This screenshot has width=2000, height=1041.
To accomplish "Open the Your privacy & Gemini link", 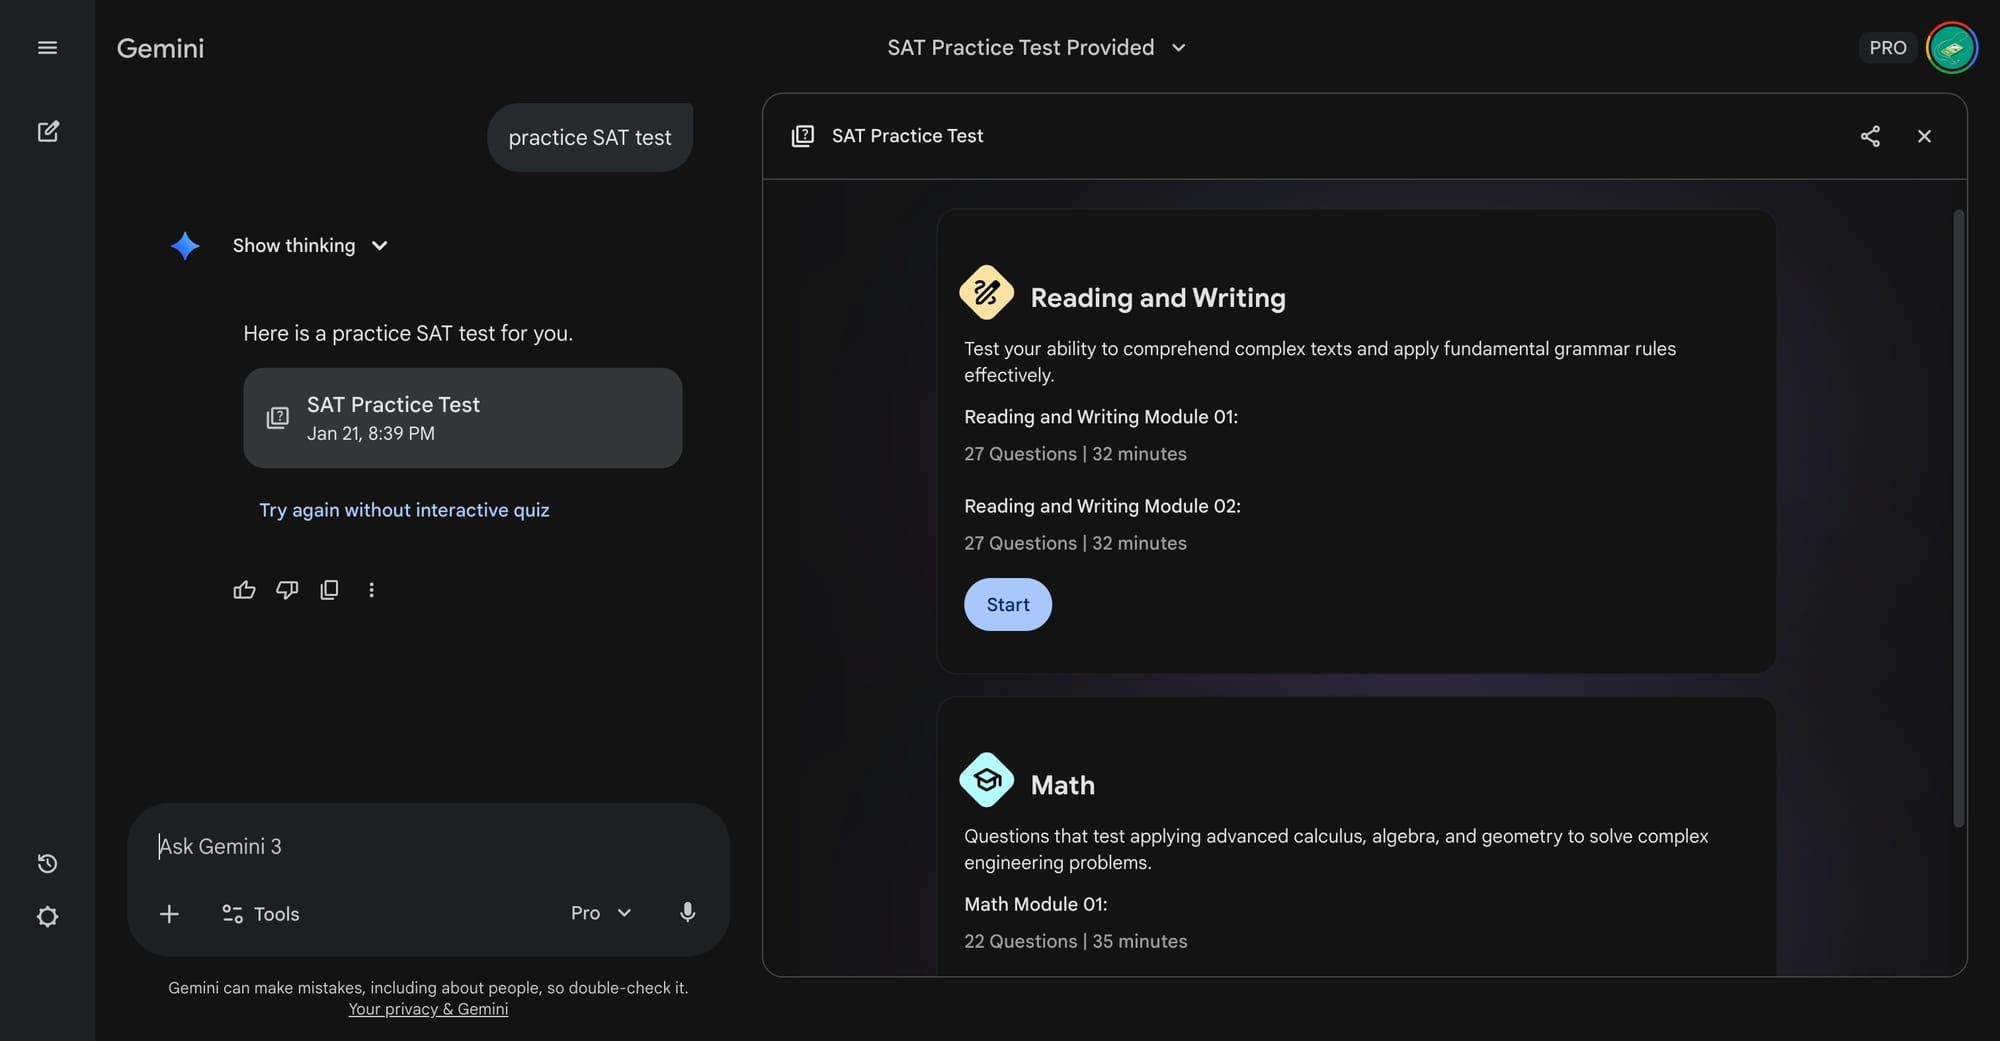I will pyautogui.click(x=428, y=1010).
